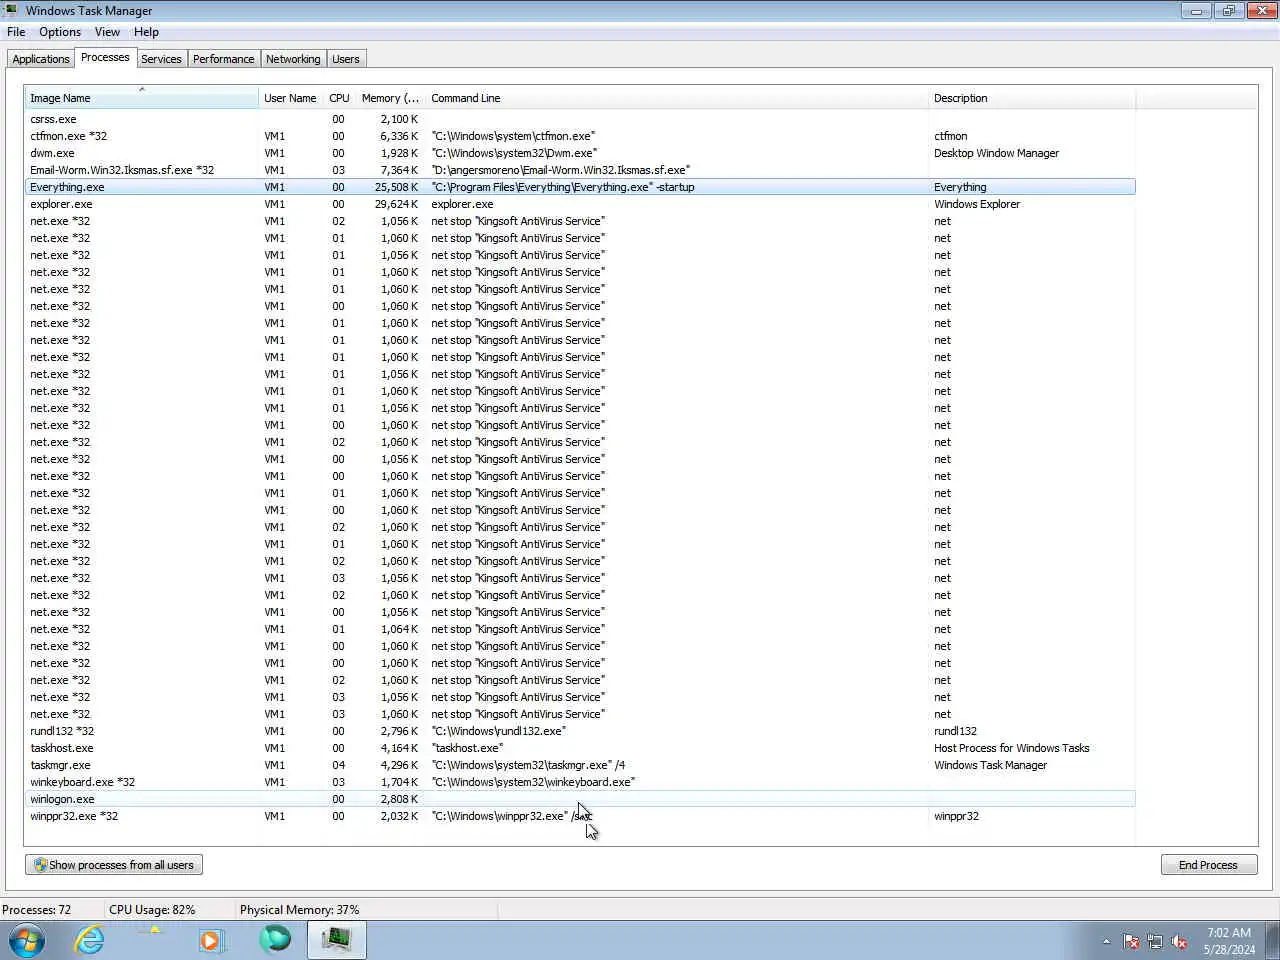Go to the Performance tab

[x=223, y=59]
